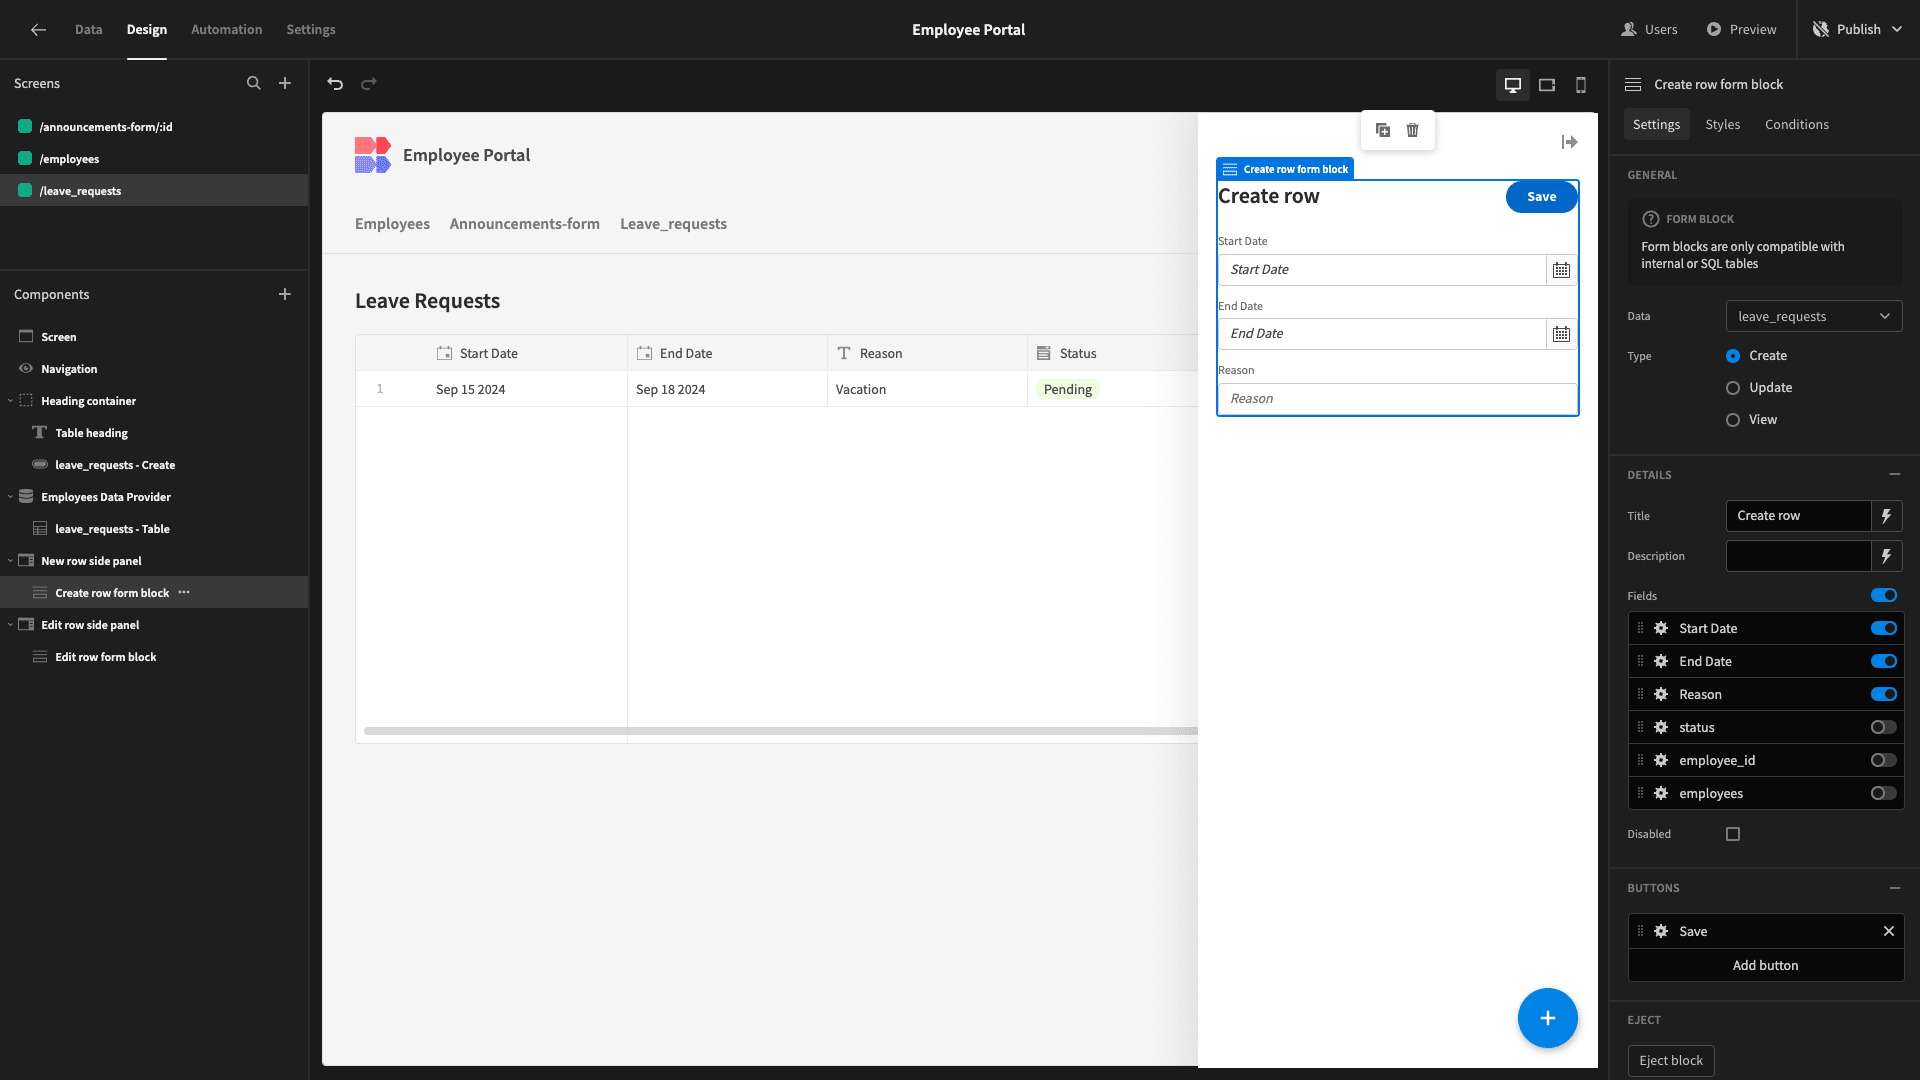Duplicate the selected form block
1920x1080 pixels.
pos(1383,130)
